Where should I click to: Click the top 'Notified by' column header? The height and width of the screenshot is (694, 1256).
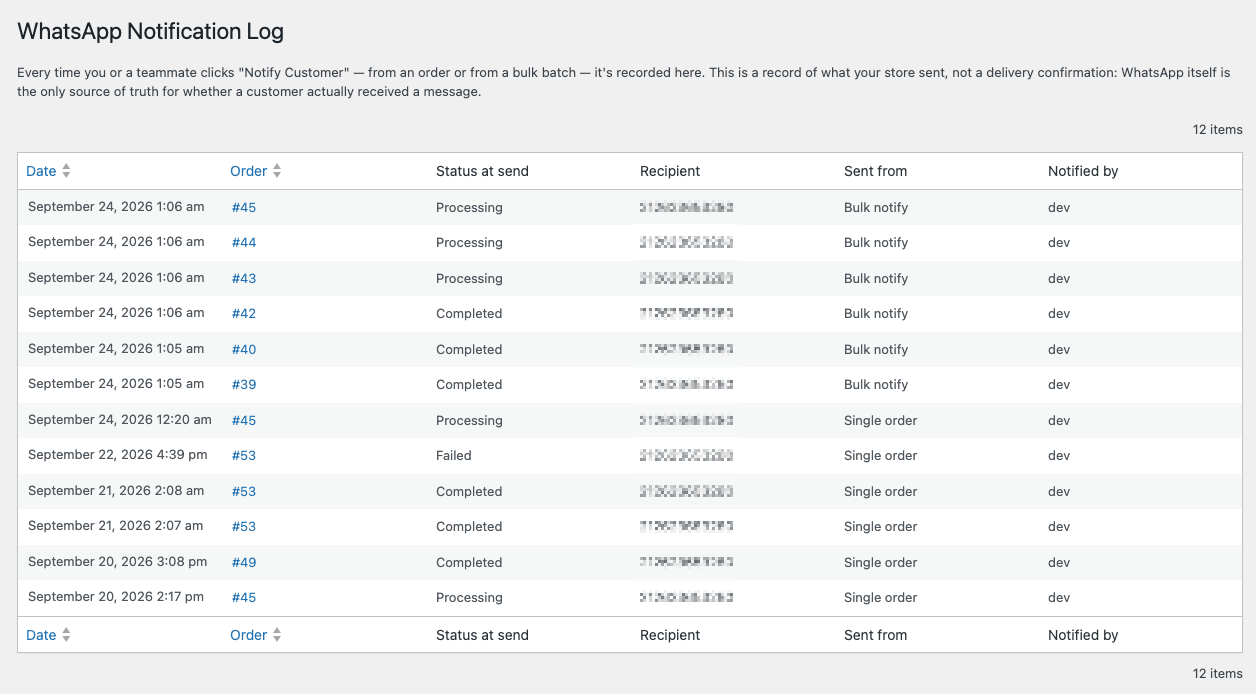tap(1083, 171)
